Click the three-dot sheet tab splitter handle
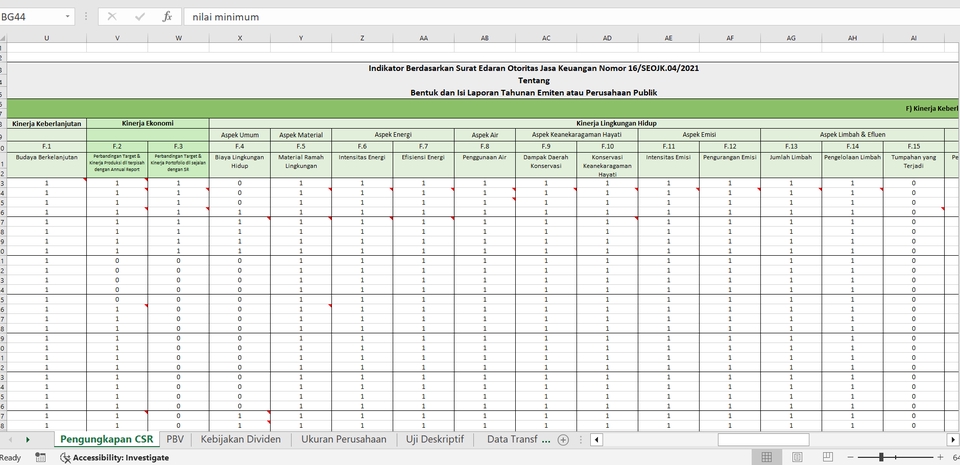This screenshot has height=465, width=960. (x=580, y=439)
